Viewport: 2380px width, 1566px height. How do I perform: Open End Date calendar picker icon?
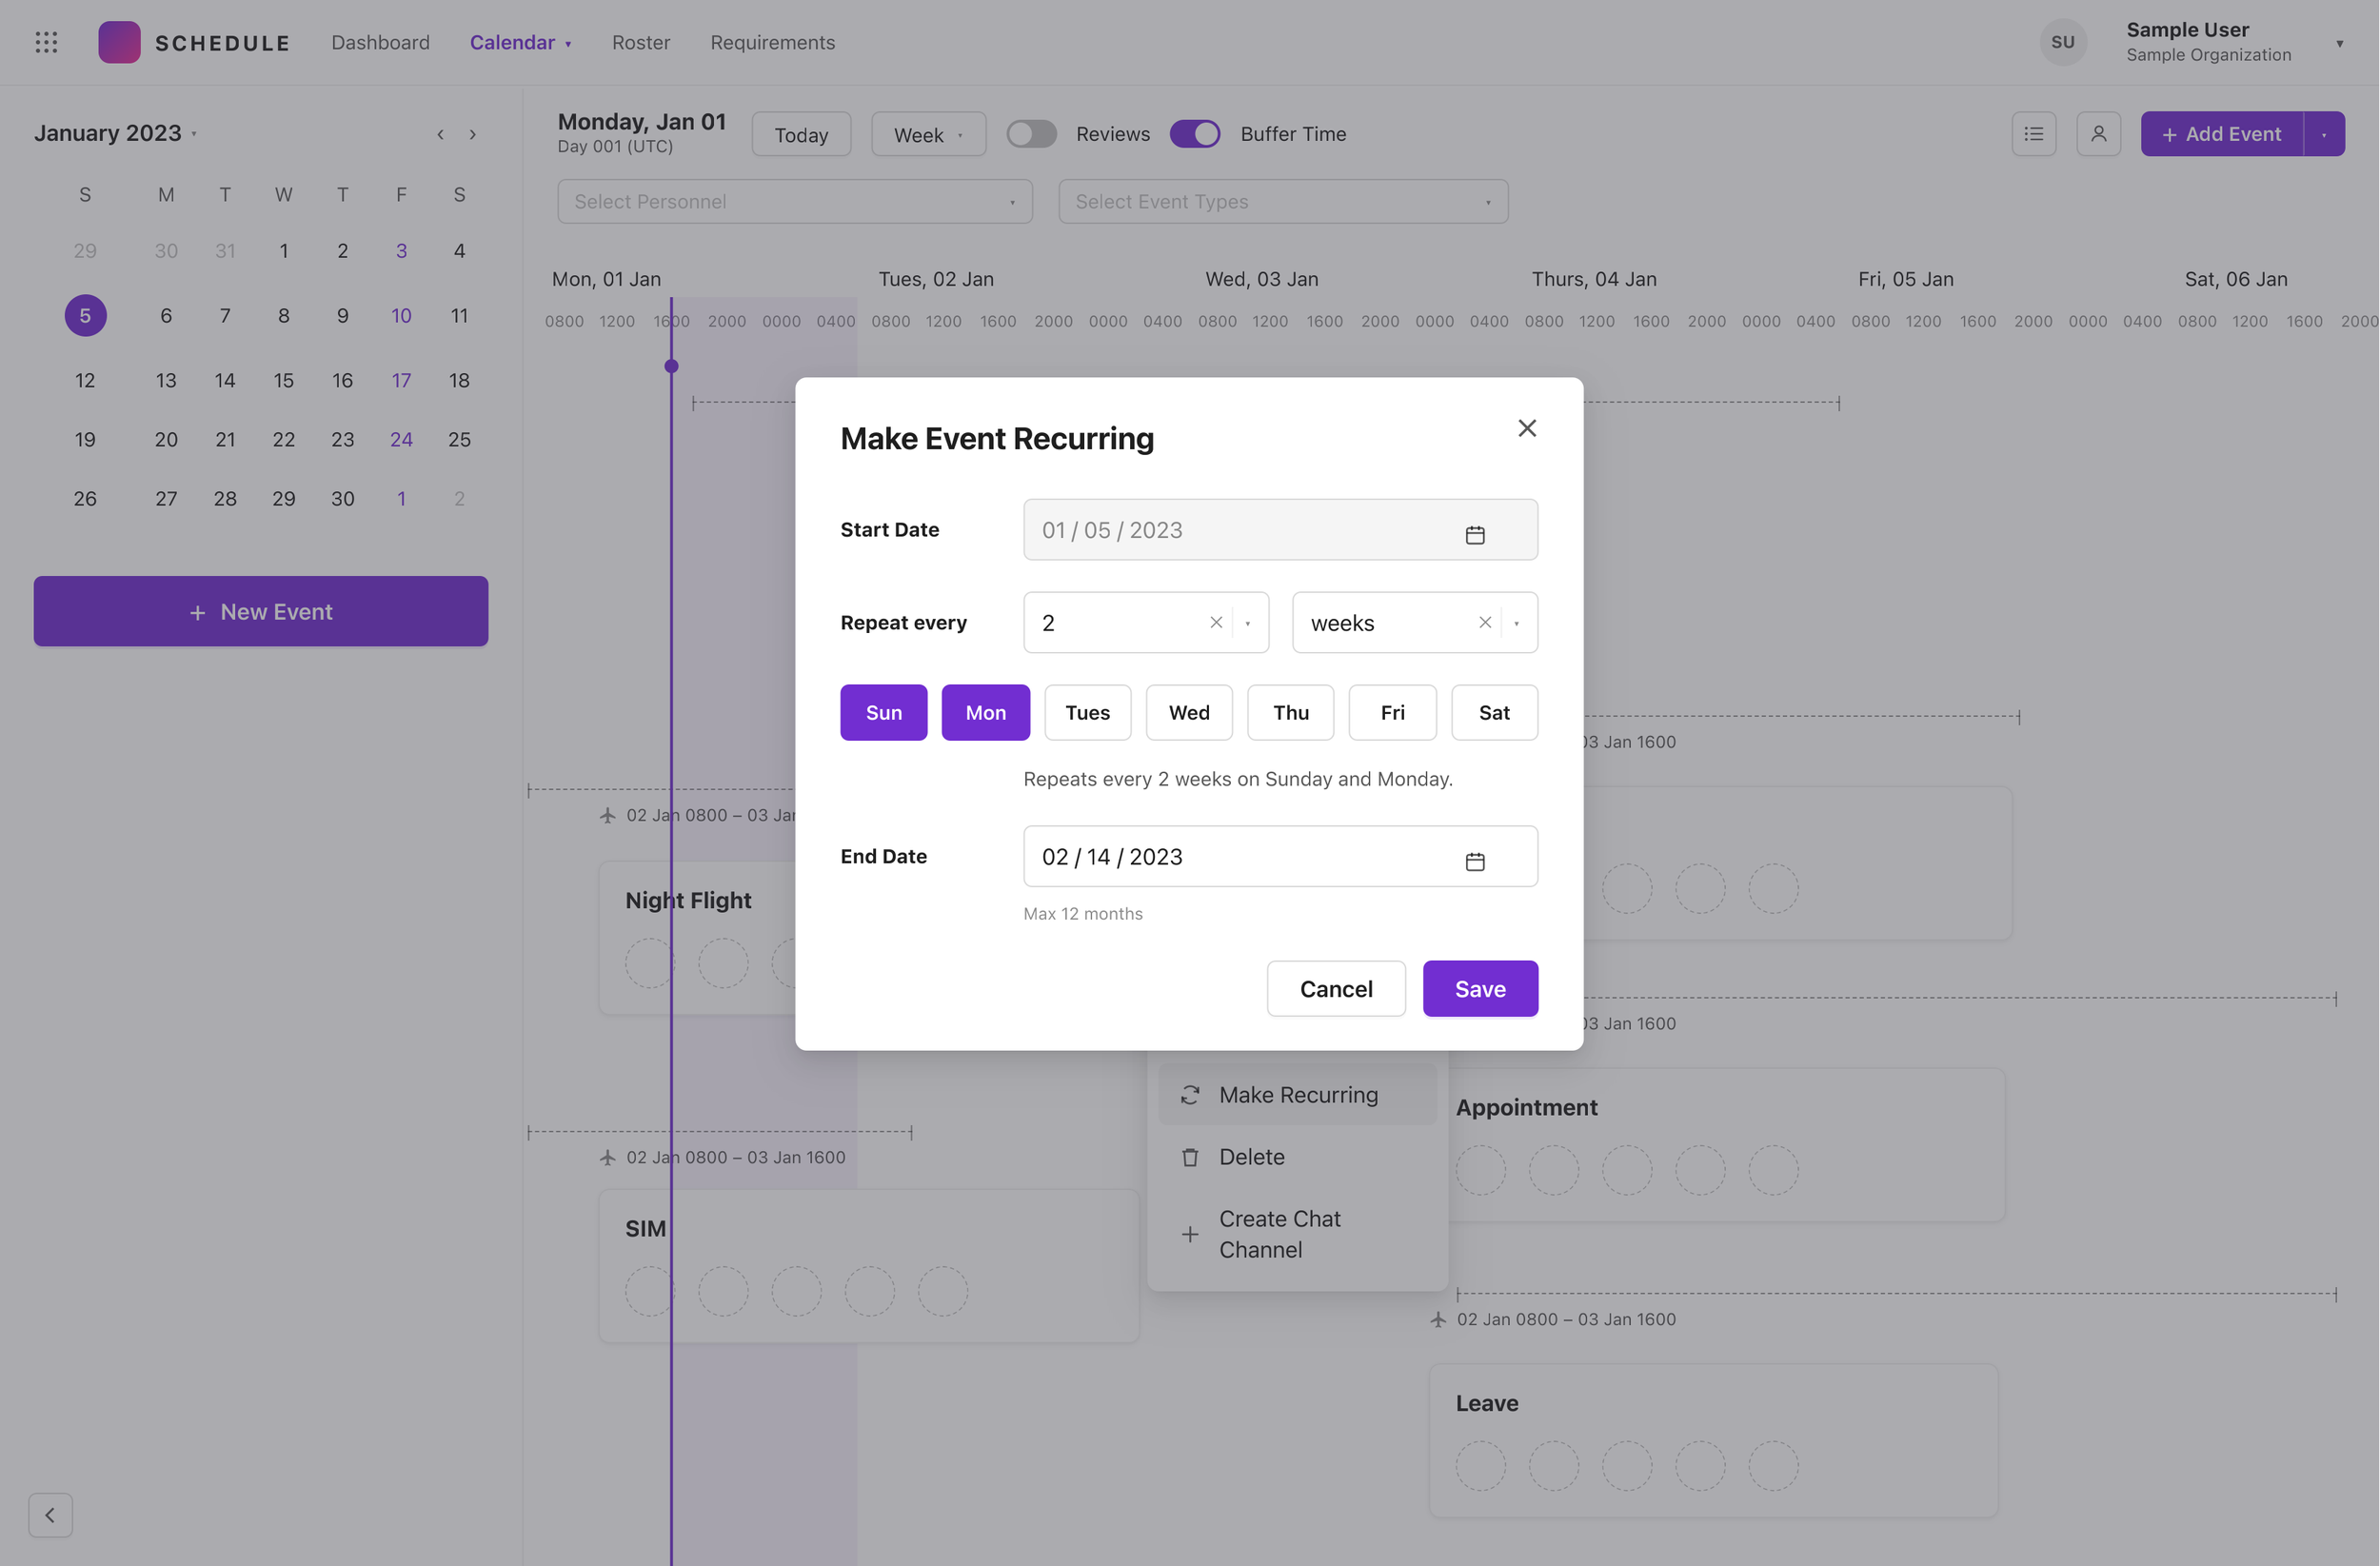(x=1474, y=862)
